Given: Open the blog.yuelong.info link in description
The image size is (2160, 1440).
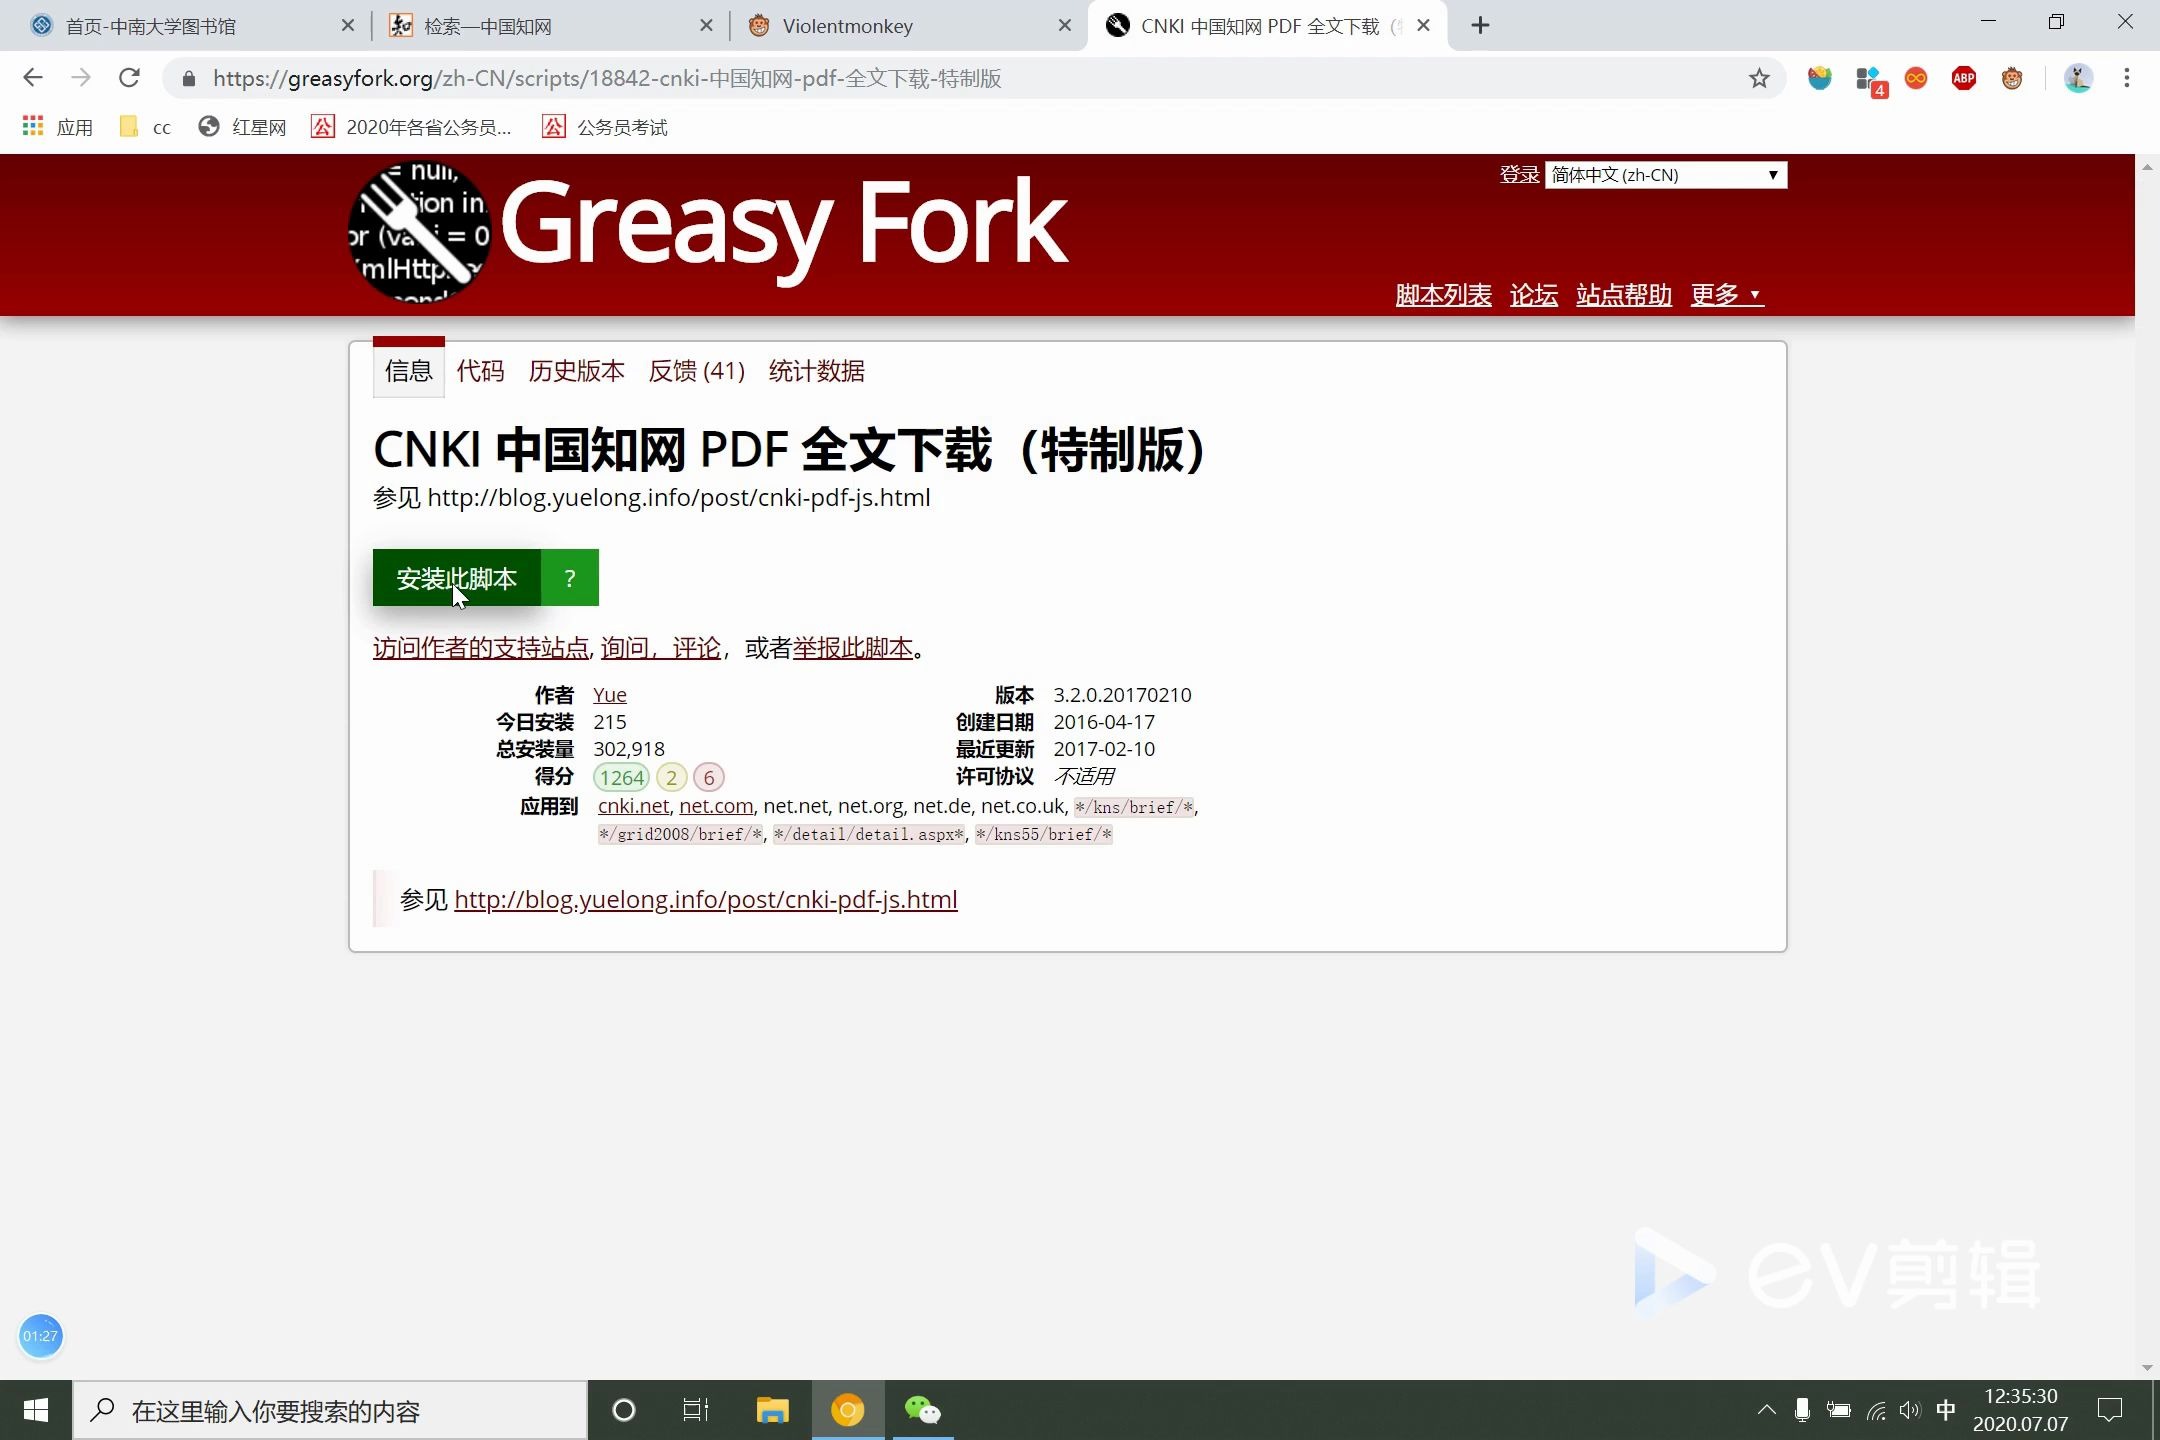Looking at the screenshot, I should pyautogui.click(x=706, y=899).
